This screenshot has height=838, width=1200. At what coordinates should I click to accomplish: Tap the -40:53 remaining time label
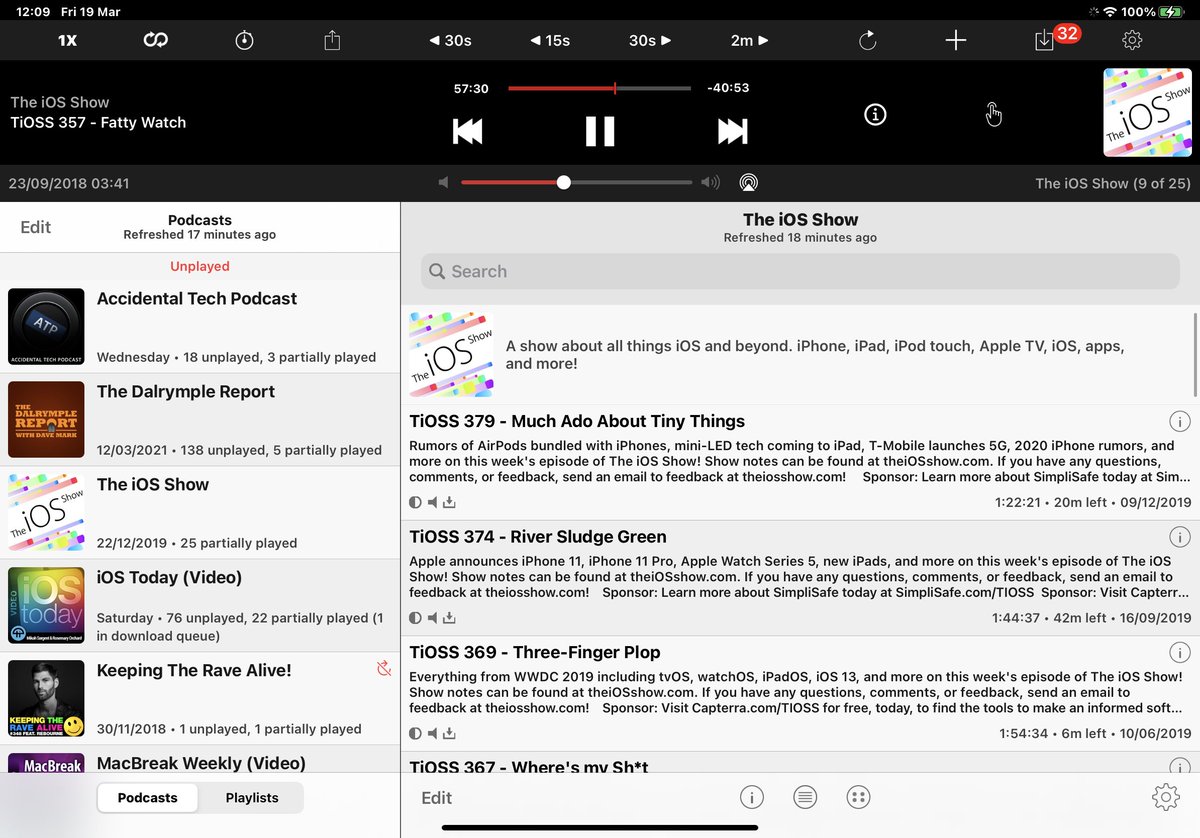click(x=728, y=88)
